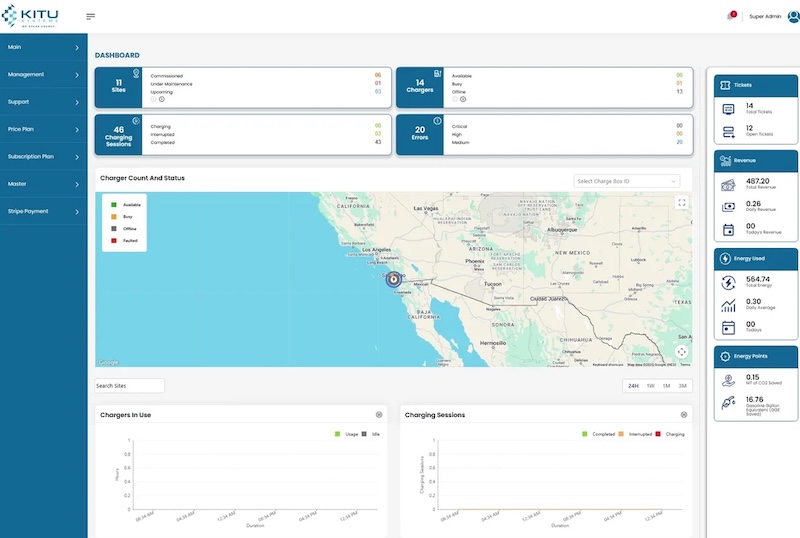This screenshot has width=800, height=538.
Task: Close the Chargers In Use chart
Action: pyautogui.click(x=379, y=415)
